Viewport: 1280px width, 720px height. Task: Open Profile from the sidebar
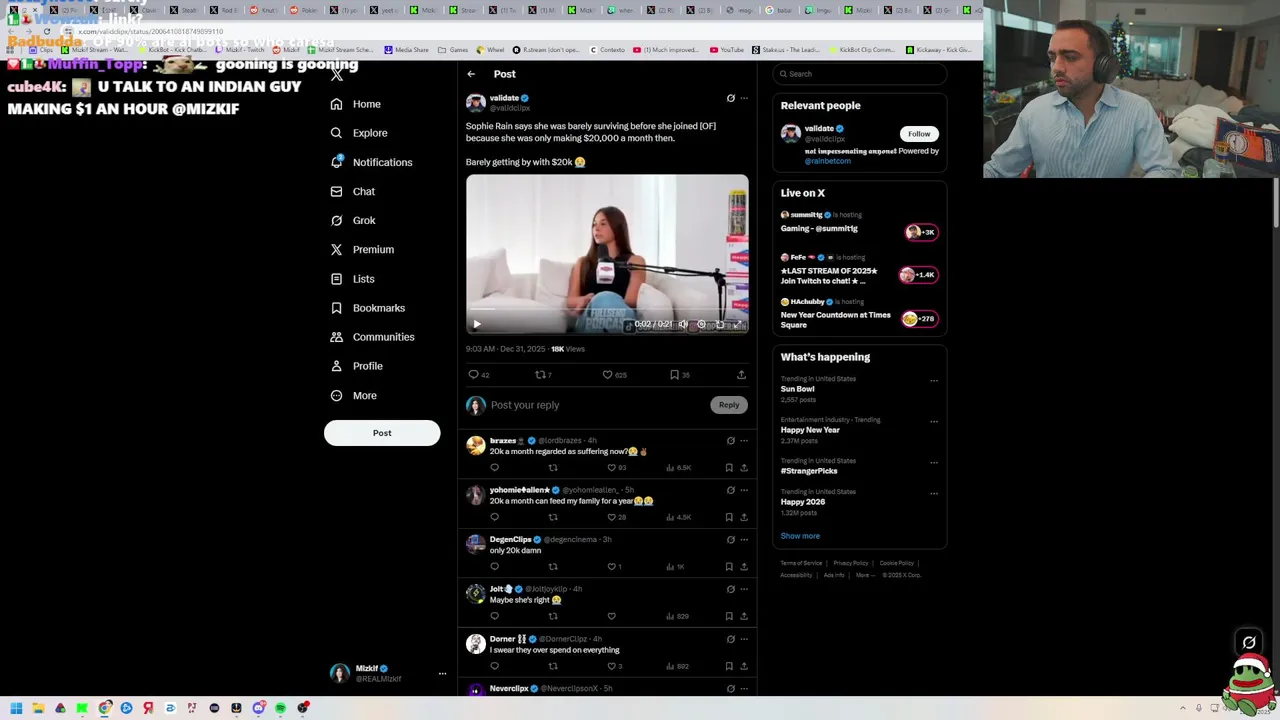pyautogui.click(x=356, y=366)
